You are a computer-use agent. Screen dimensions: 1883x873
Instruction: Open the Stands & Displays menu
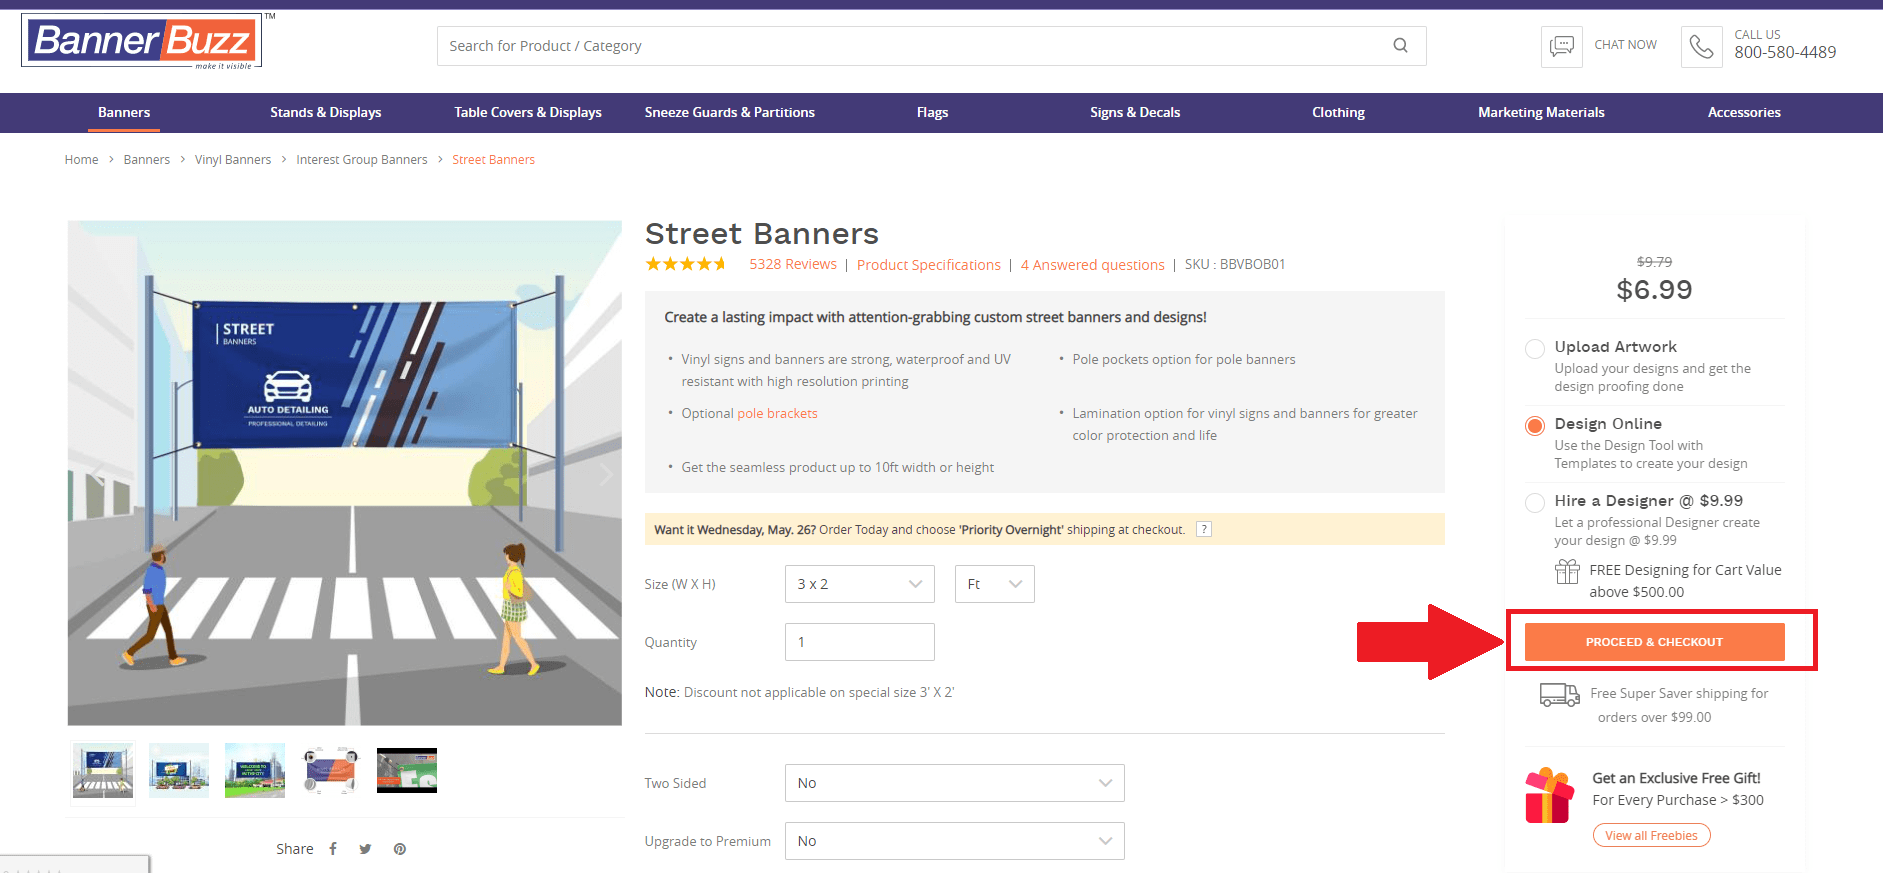pyautogui.click(x=325, y=112)
